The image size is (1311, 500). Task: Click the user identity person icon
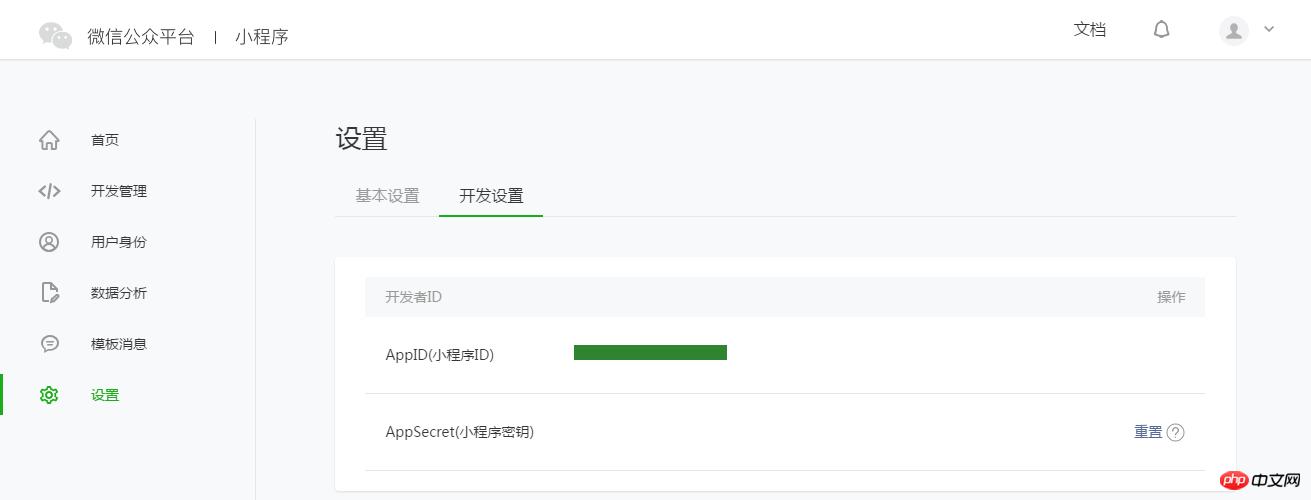(49, 242)
